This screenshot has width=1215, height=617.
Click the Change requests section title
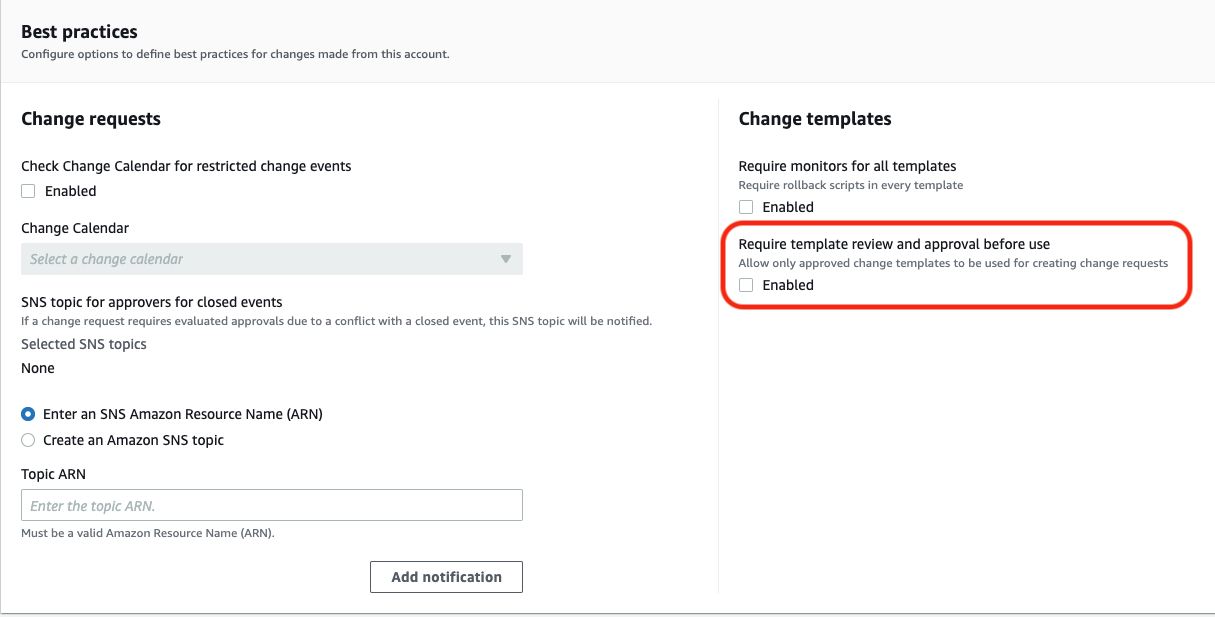point(90,119)
